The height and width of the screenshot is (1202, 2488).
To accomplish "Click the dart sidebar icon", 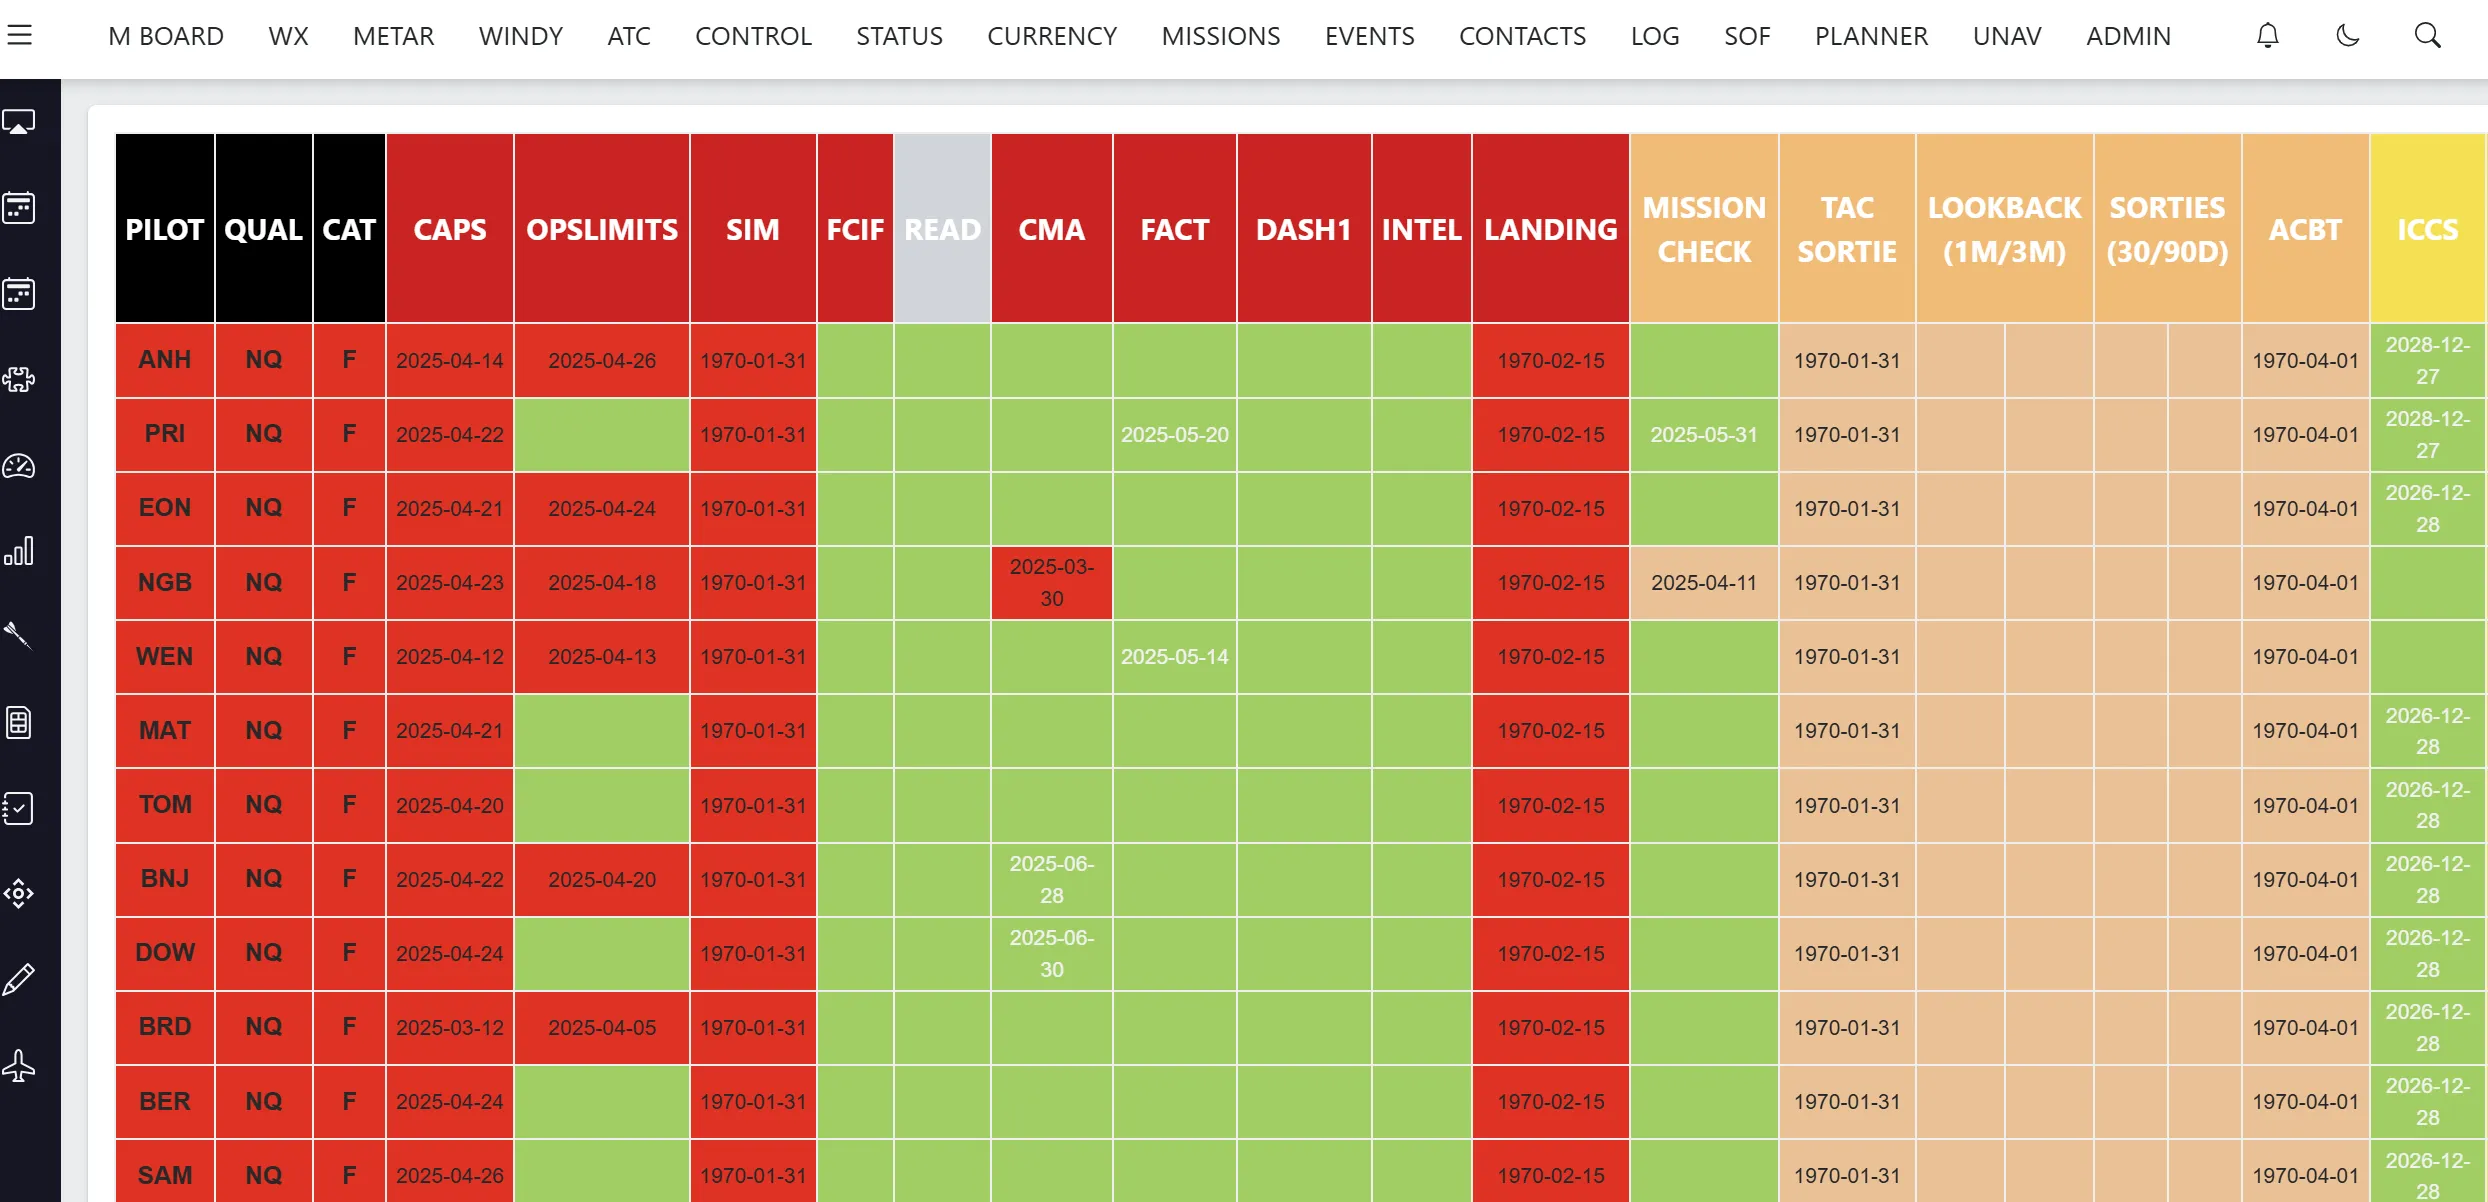I will (19, 636).
